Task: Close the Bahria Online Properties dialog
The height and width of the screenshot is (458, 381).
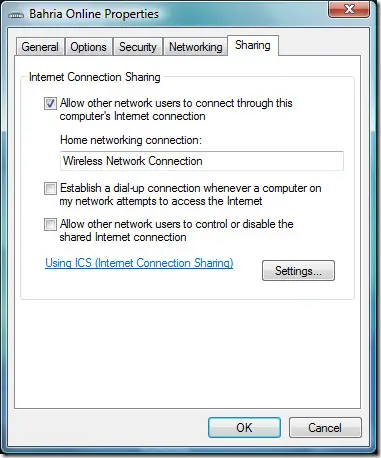Action: click(349, 9)
